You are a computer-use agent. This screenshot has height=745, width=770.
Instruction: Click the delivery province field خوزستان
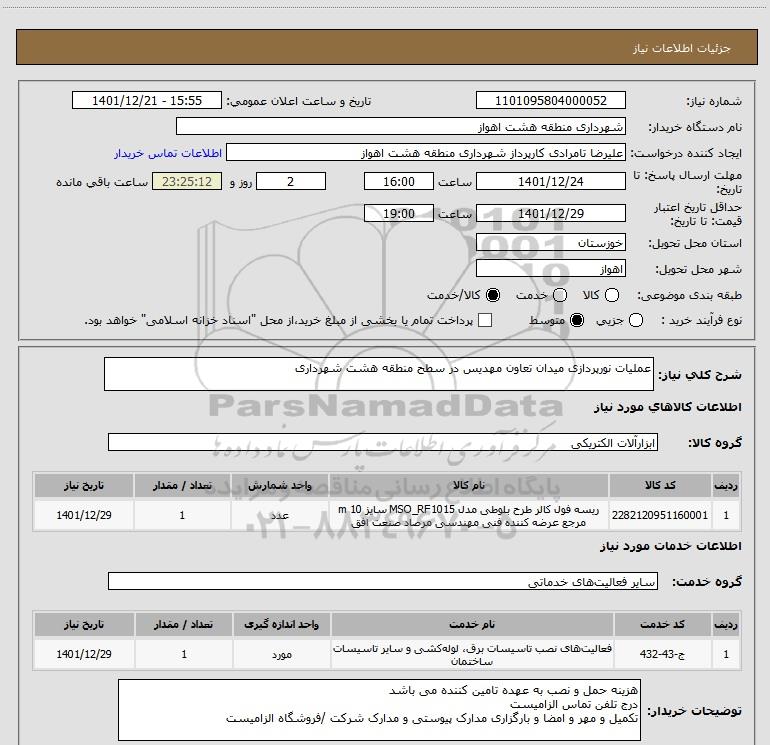click(550, 243)
